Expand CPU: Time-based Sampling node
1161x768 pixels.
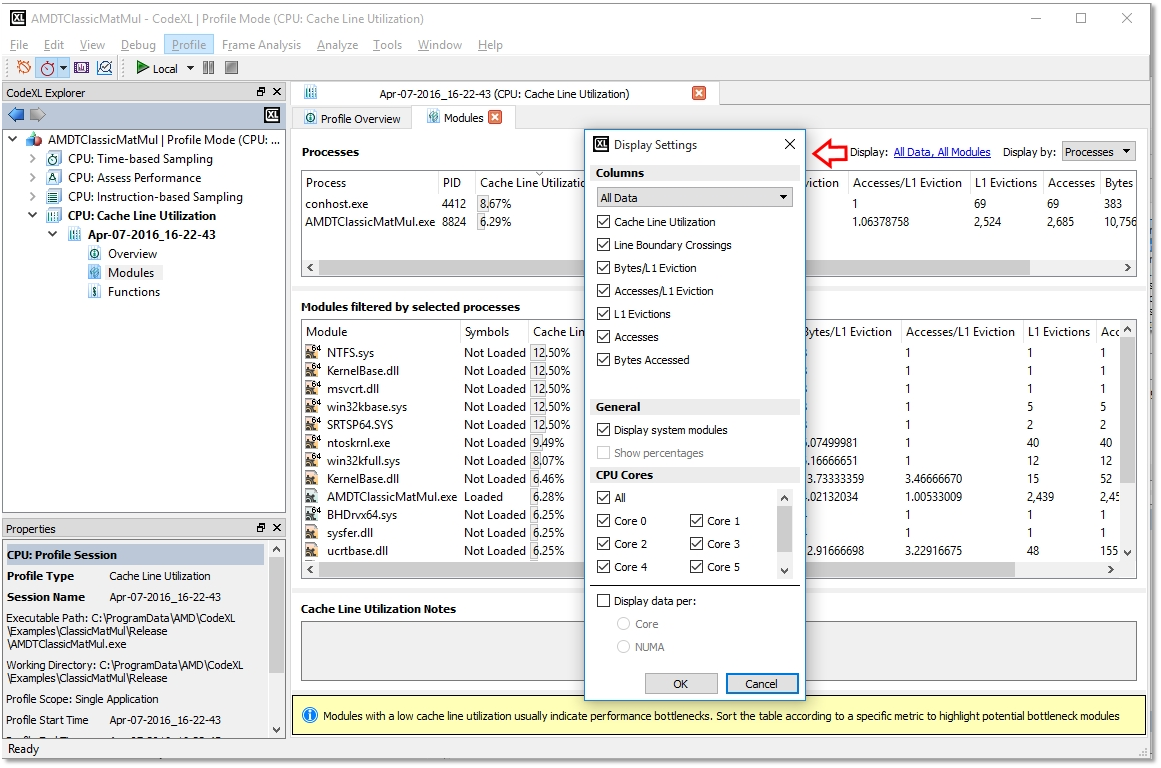[x=33, y=158]
